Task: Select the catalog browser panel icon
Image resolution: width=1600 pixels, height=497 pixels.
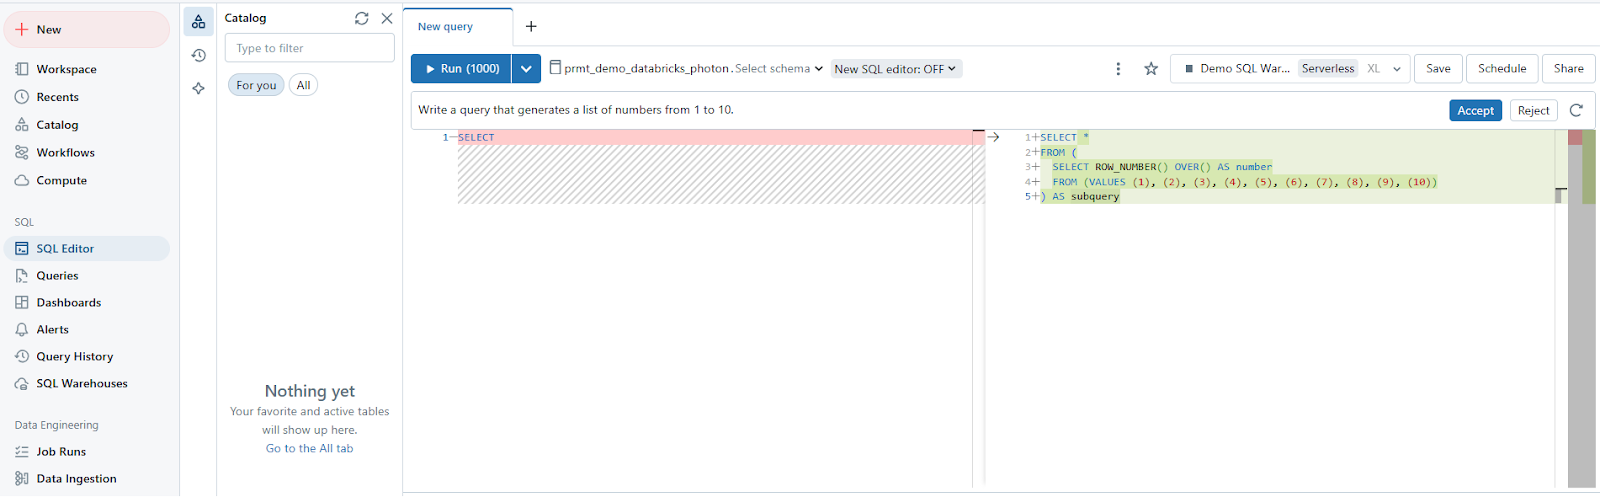Action: [198, 21]
